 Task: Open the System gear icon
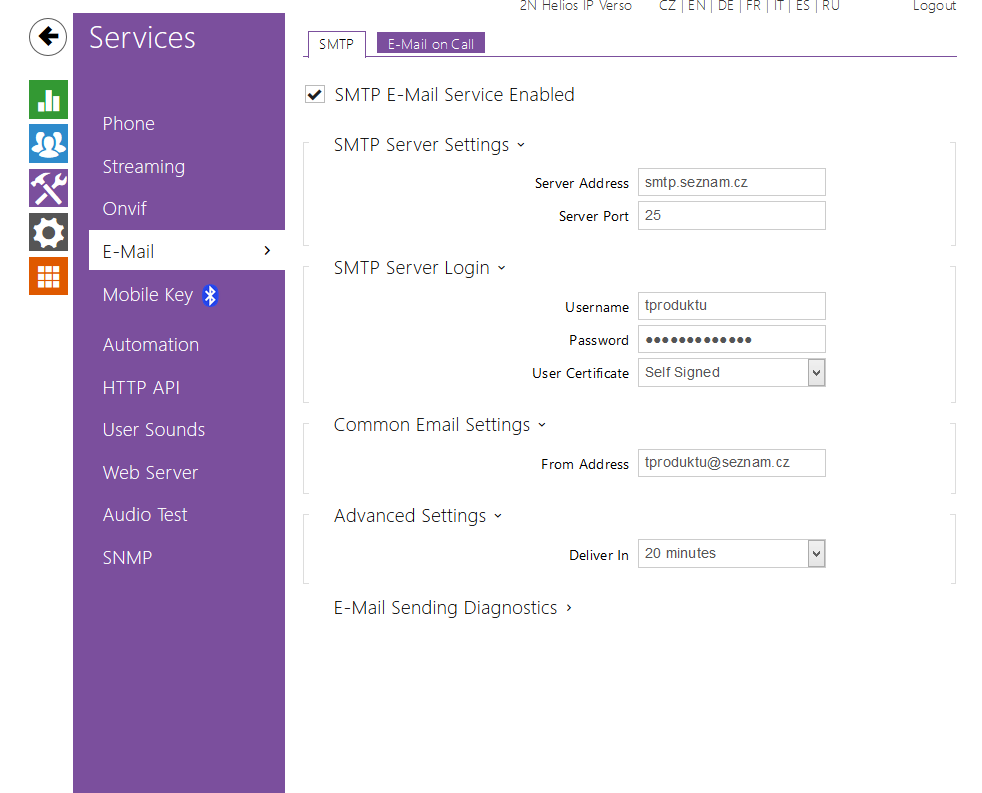point(48,232)
